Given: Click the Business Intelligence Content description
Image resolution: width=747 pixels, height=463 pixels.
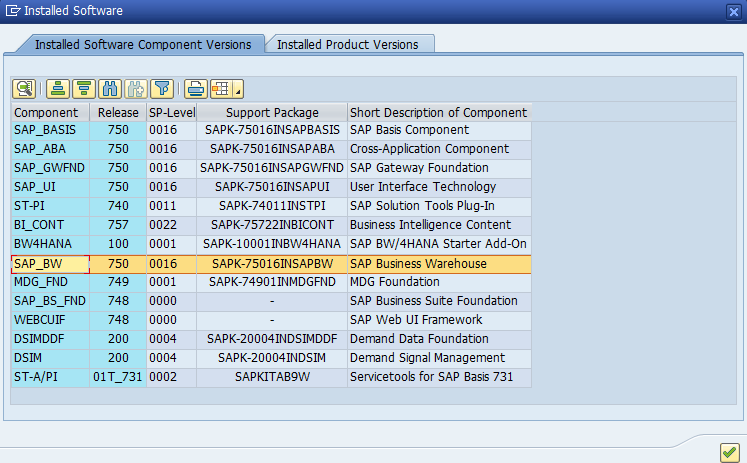Looking at the screenshot, I should (x=439, y=225).
